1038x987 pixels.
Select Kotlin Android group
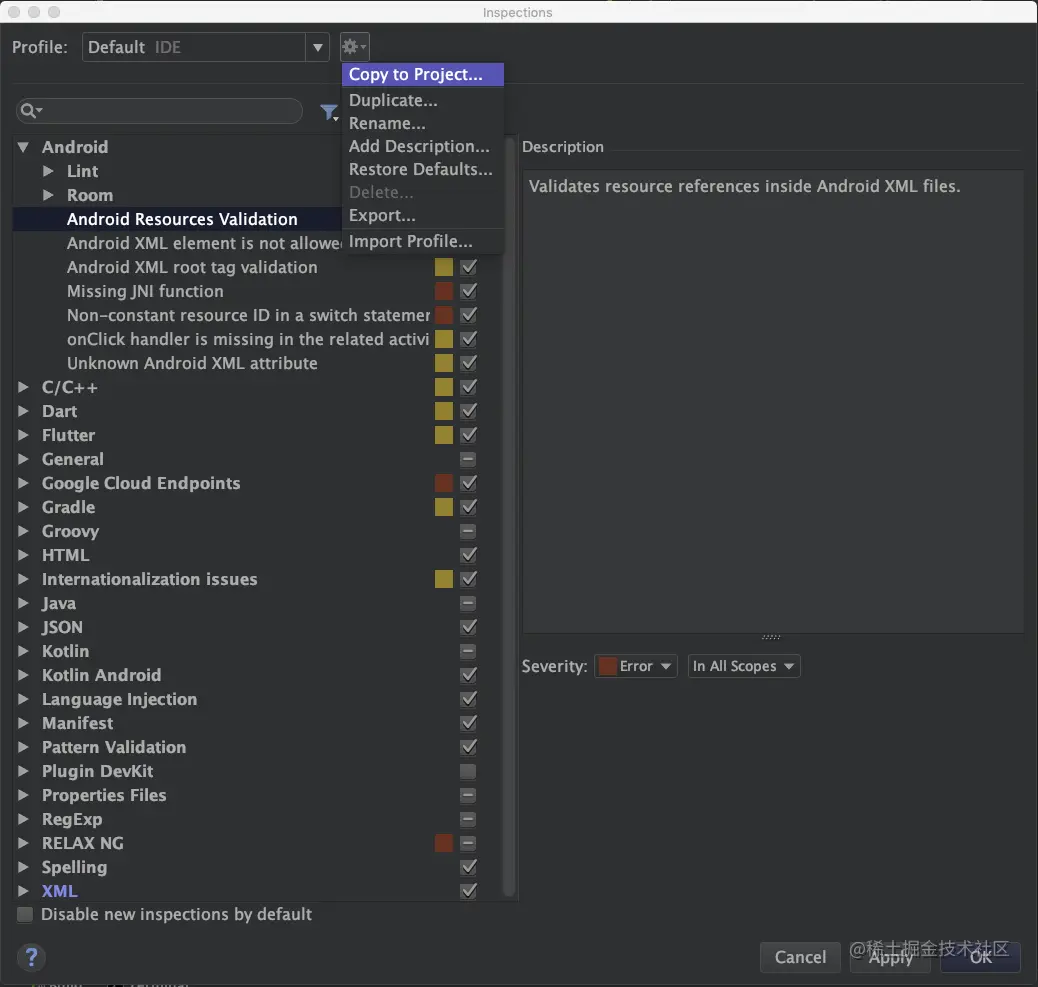tap(101, 675)
